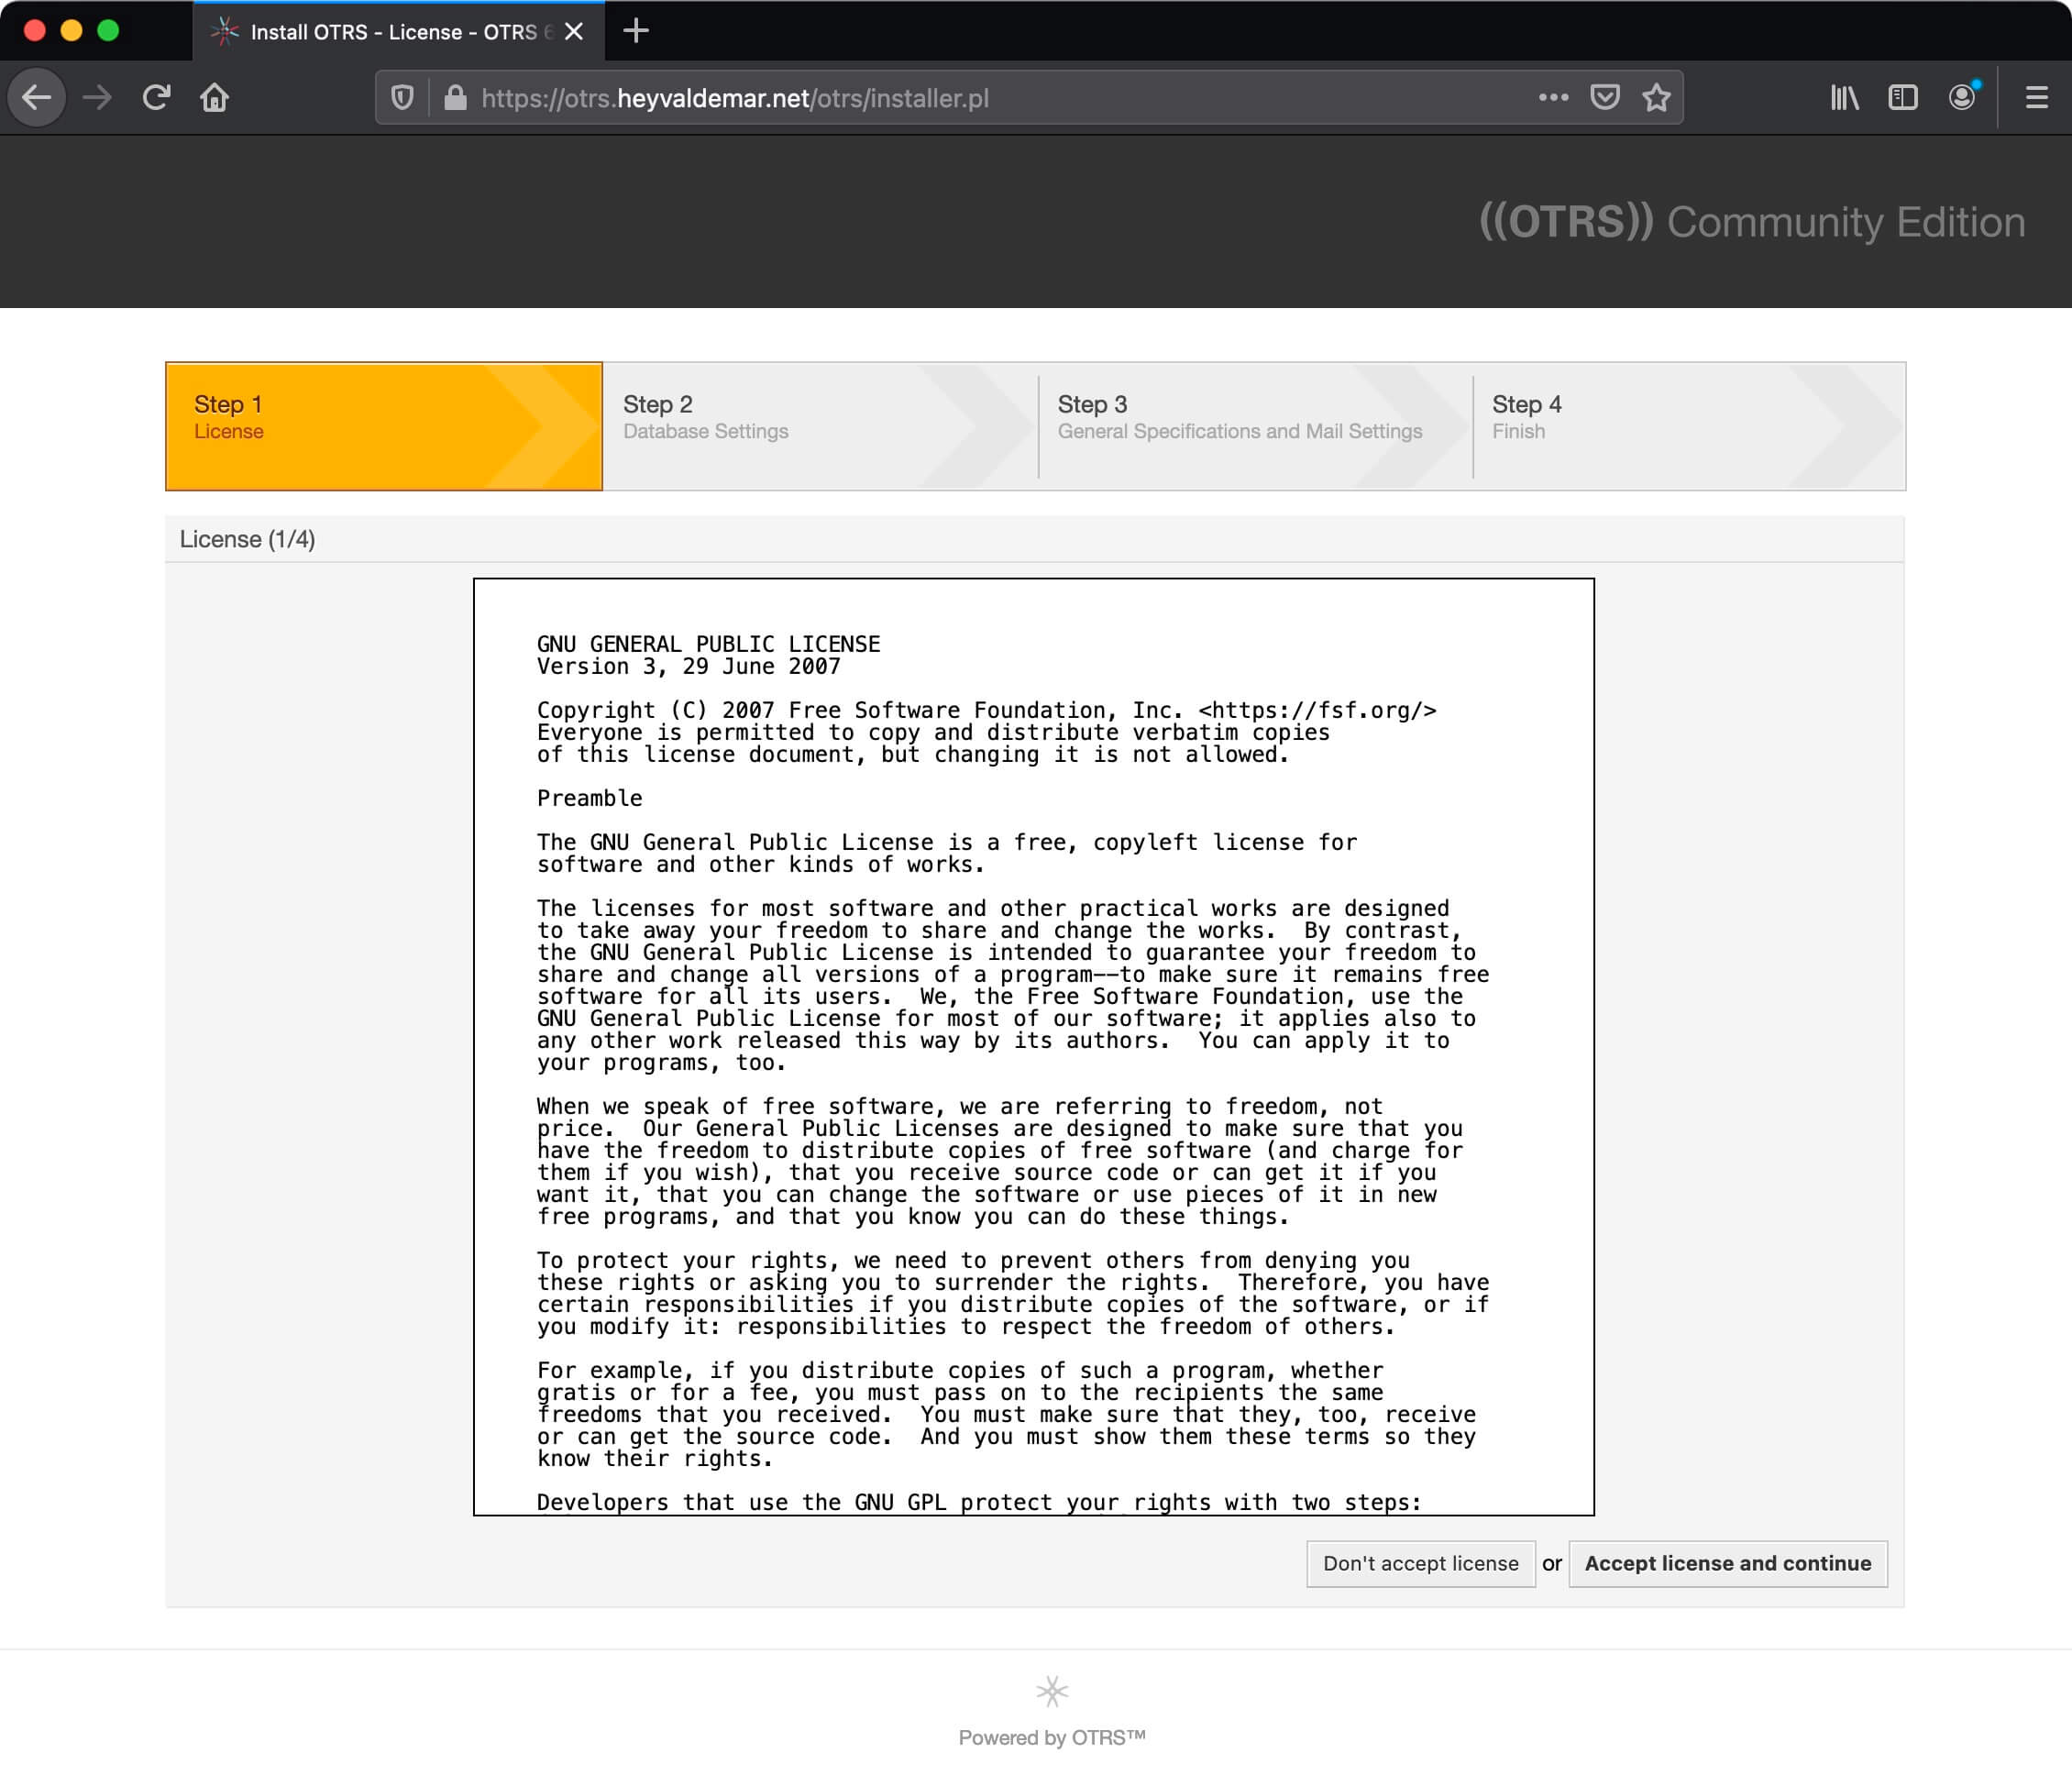Click the browser home icon

click(x=216, y=97)
